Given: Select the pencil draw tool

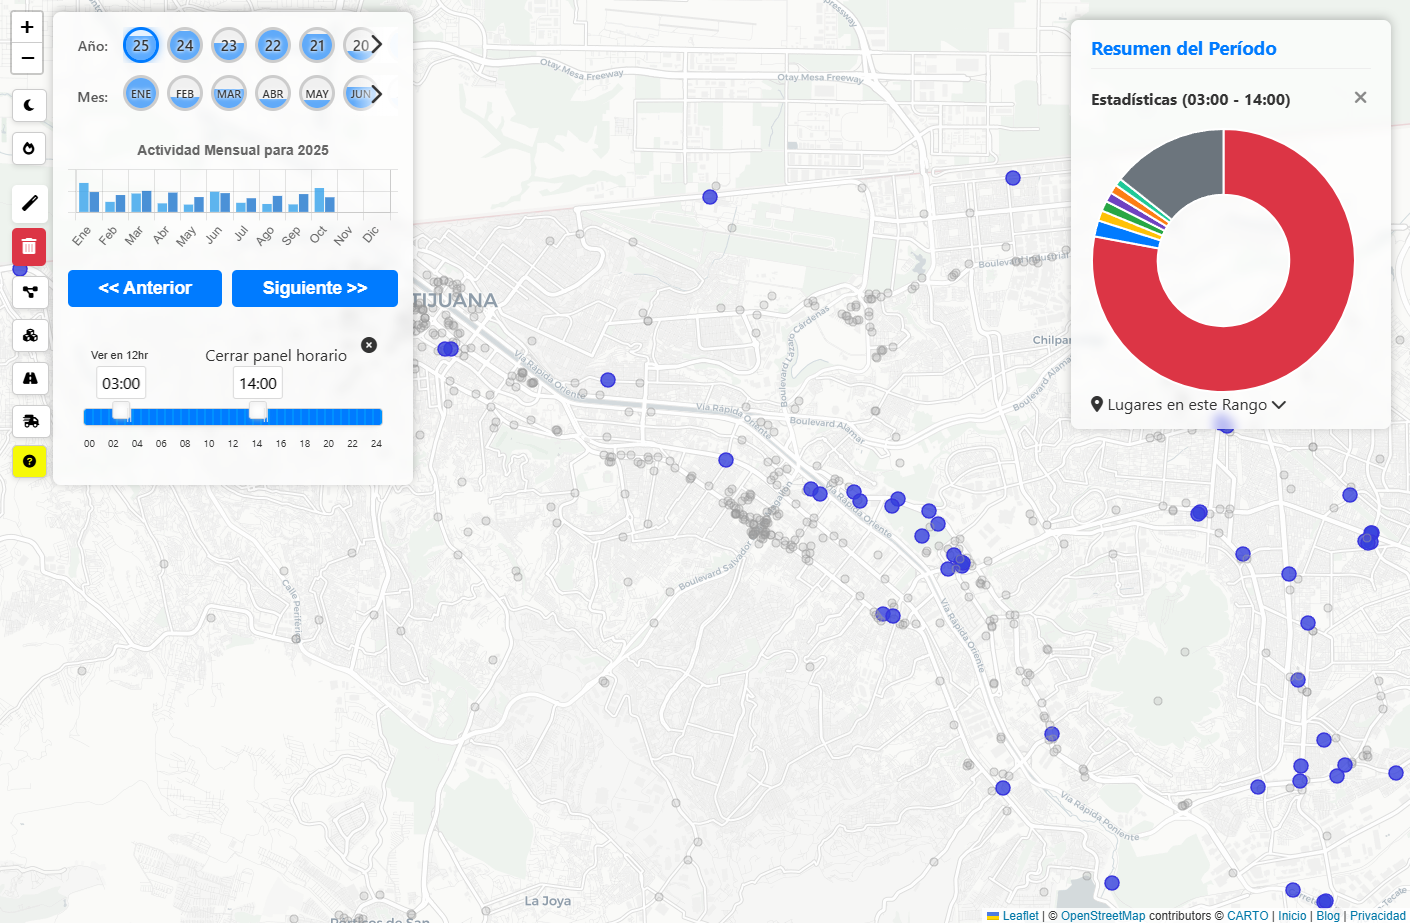Looking at the screenshot, I should pyautogui.click(x=29, y=204).
